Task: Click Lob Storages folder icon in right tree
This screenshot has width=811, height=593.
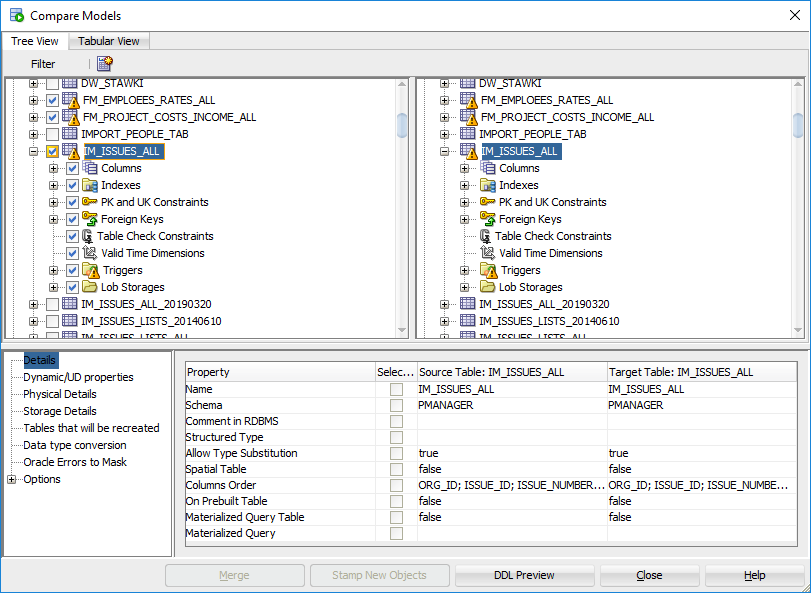Action: (x=488, y=287)
